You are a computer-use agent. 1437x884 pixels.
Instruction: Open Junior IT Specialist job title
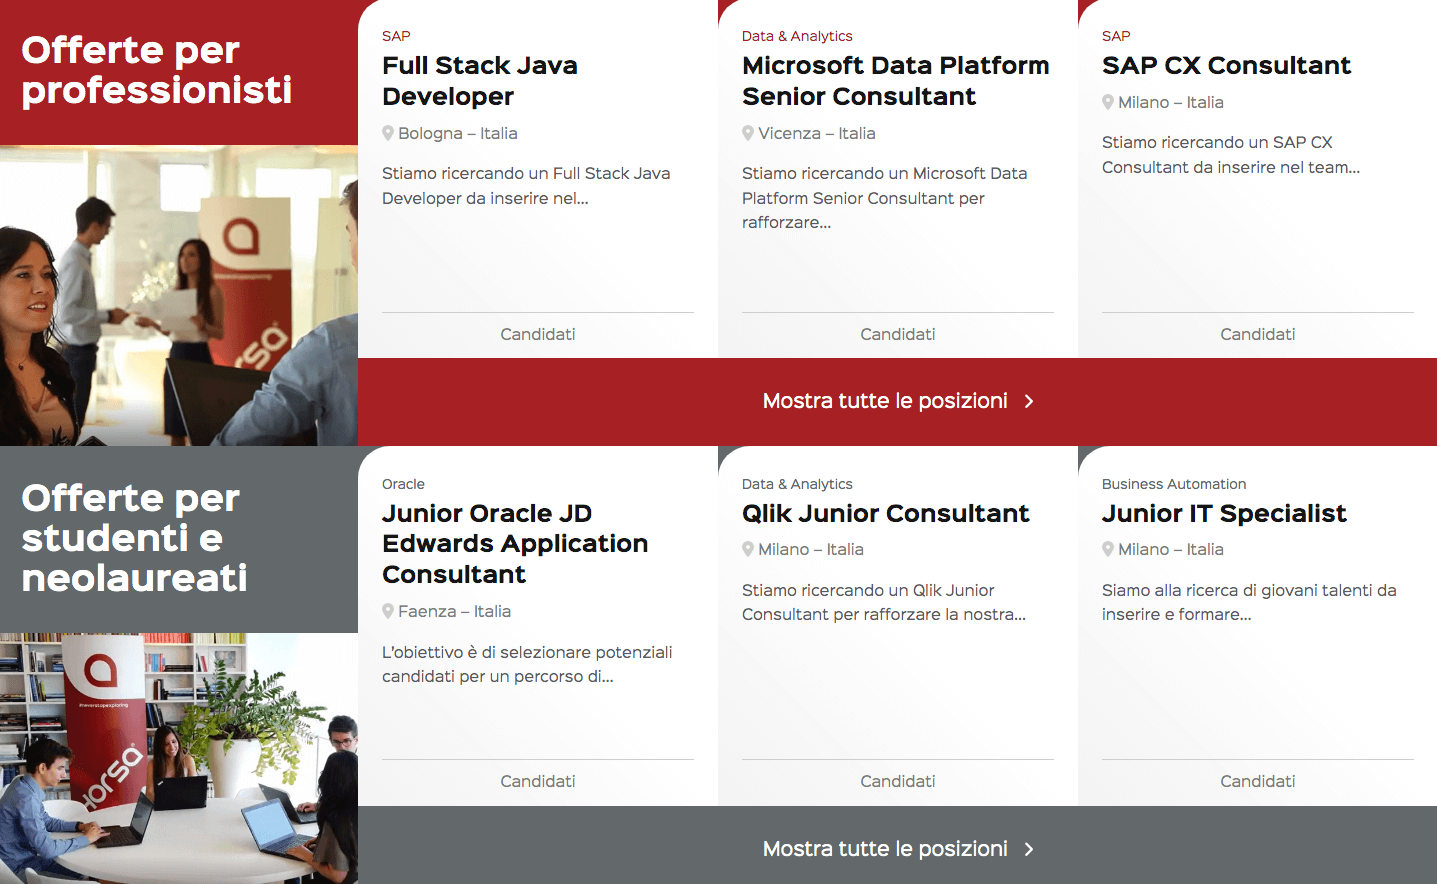1224,514
